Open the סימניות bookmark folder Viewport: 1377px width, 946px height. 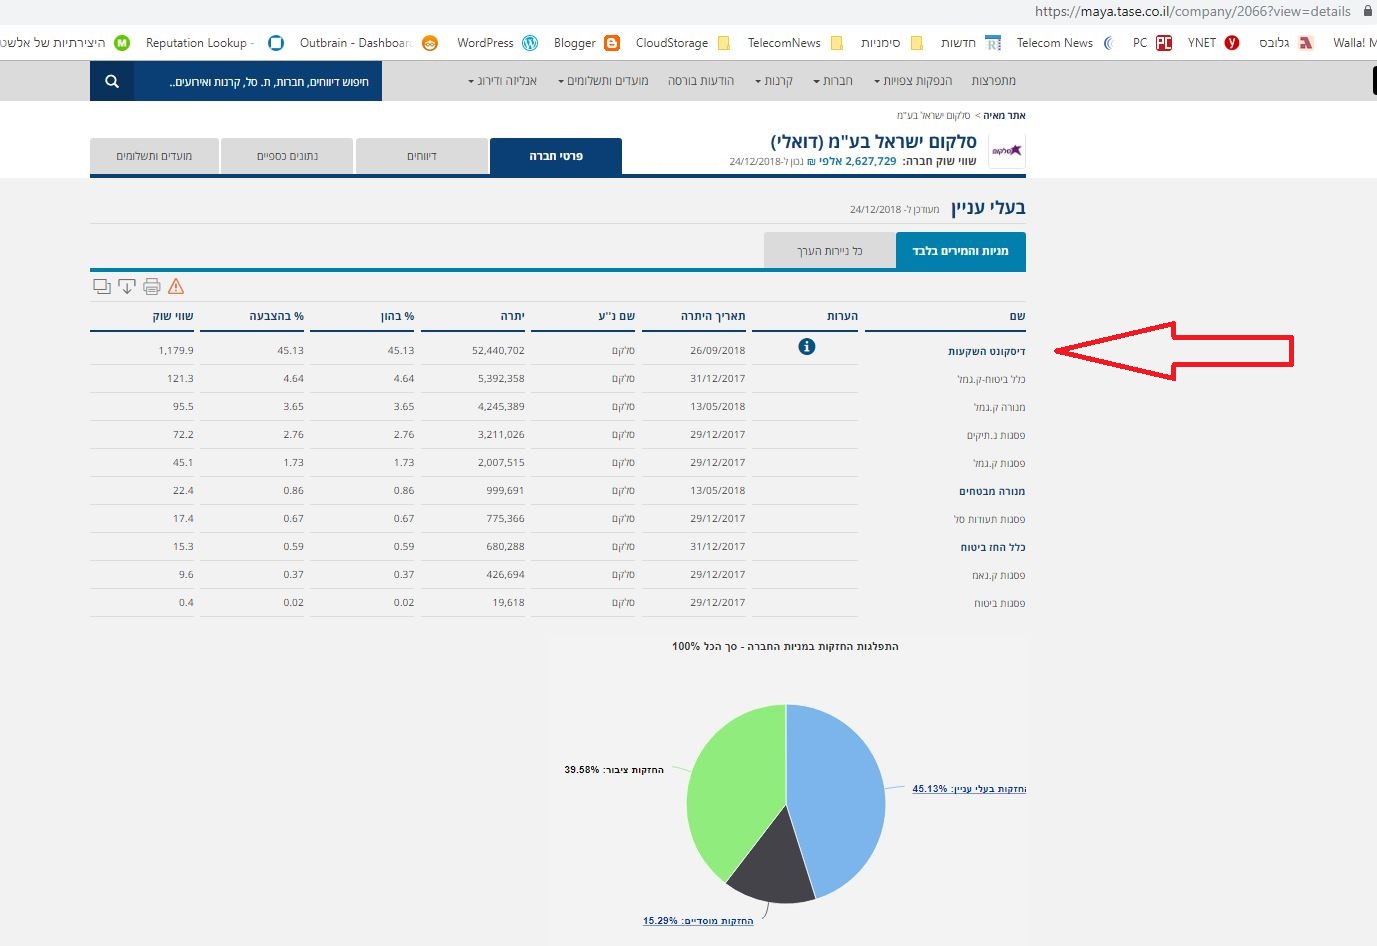click(892, 43)
